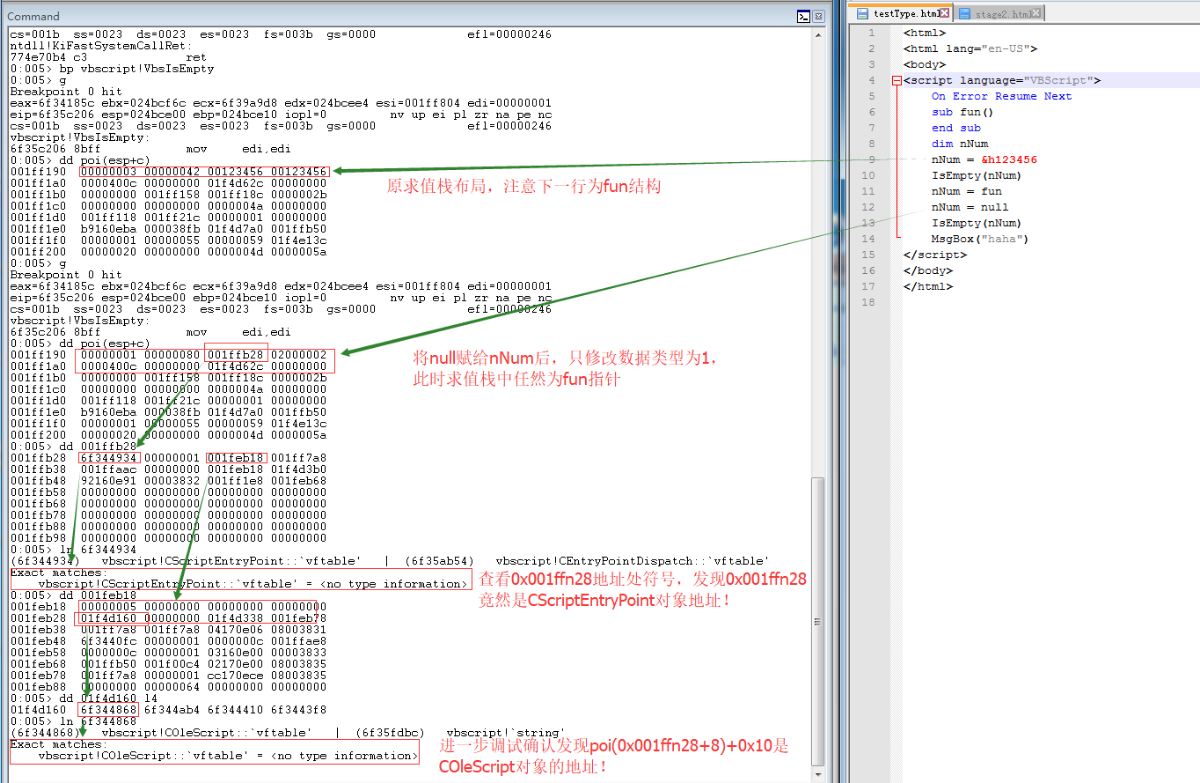Click the MsgBox("haha") line
The height and width of the screenshot is (783, 1200).
tap(980, 239)
